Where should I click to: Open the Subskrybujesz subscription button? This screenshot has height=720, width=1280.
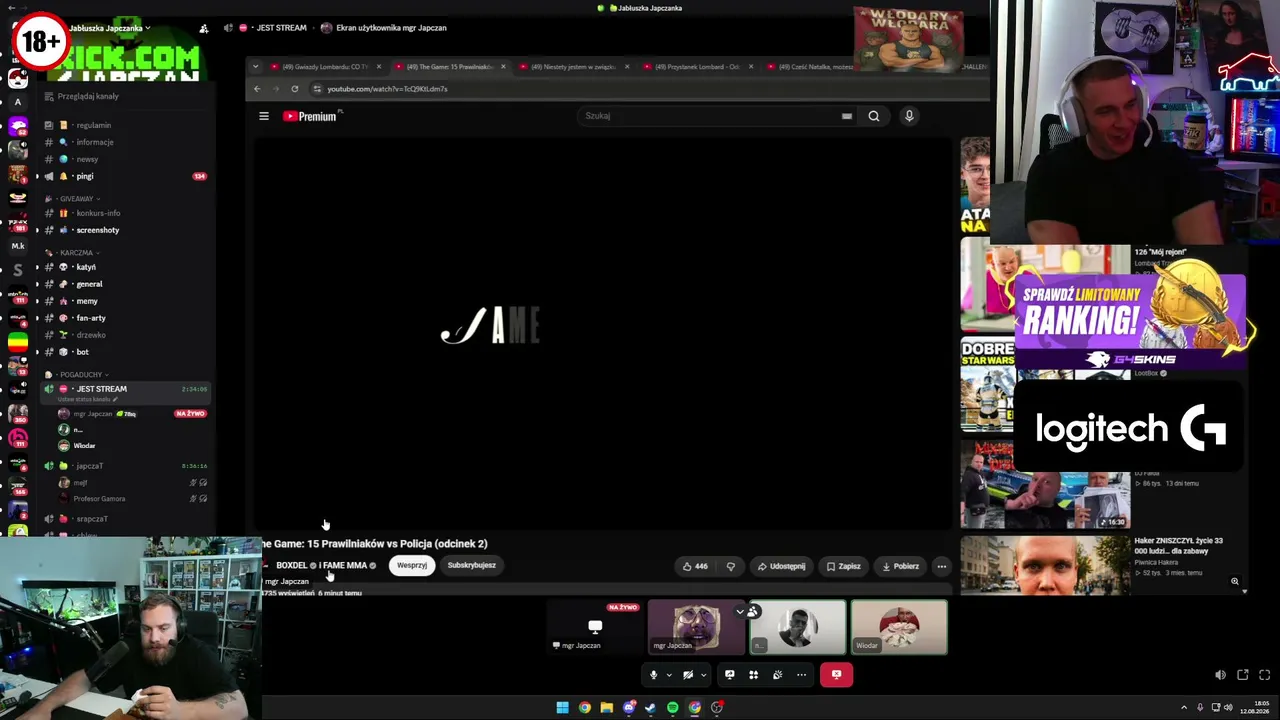[x=472, y=565]
